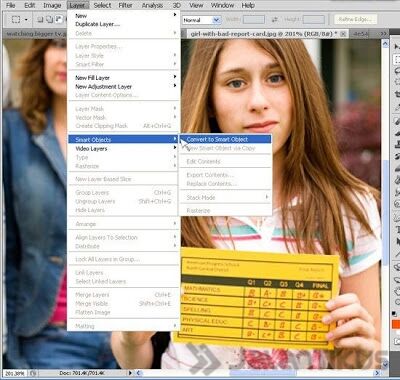Click the Merge Visible menu entry
Screen dimensions: 400x380
point(124,304)
